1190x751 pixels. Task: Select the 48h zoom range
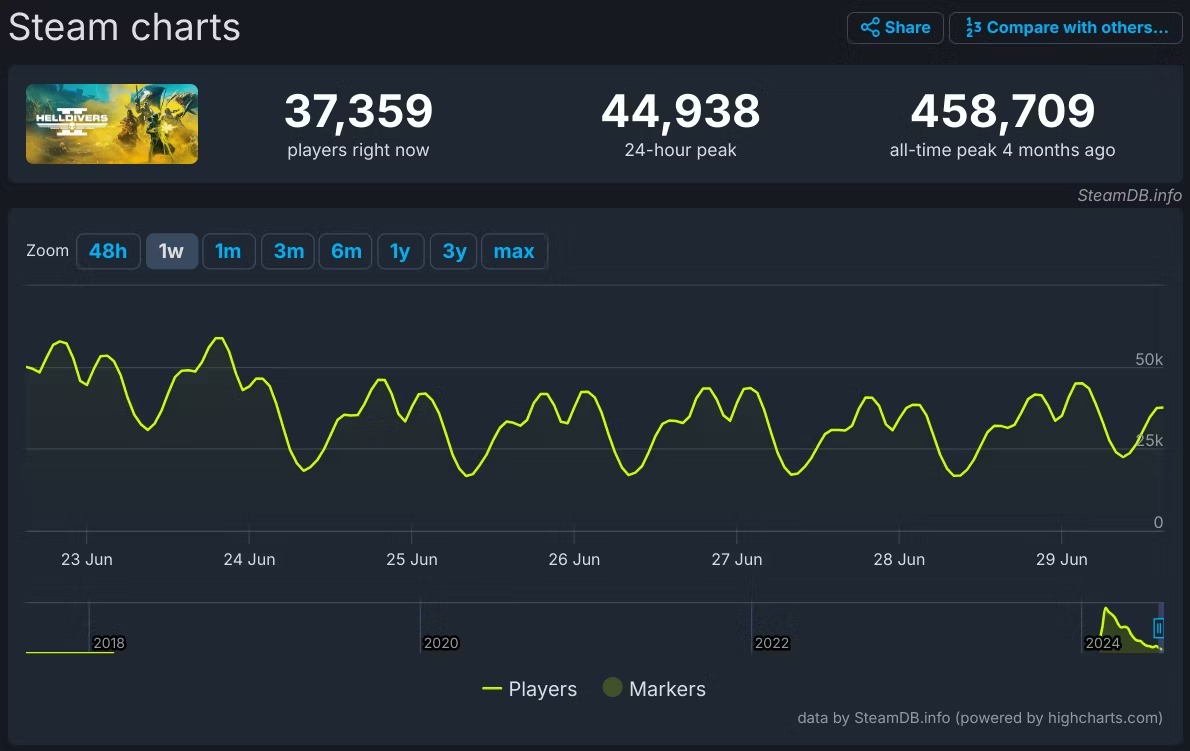108,251
